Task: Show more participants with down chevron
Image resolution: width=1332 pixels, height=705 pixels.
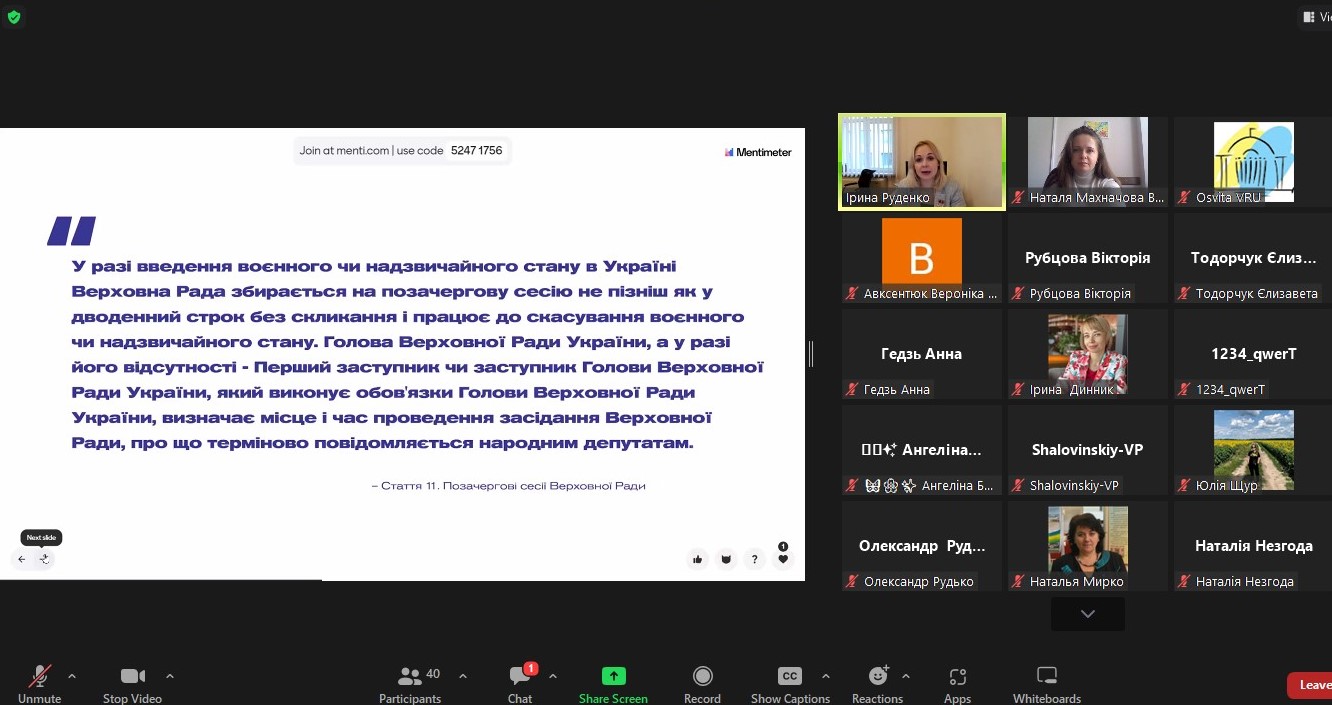Action: point(1087,614)
